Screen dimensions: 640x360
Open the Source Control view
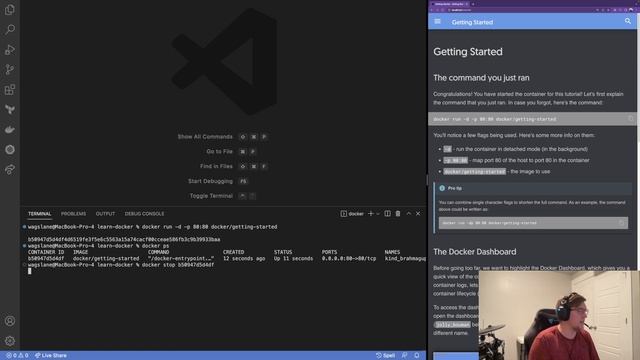tap(10, 69)
